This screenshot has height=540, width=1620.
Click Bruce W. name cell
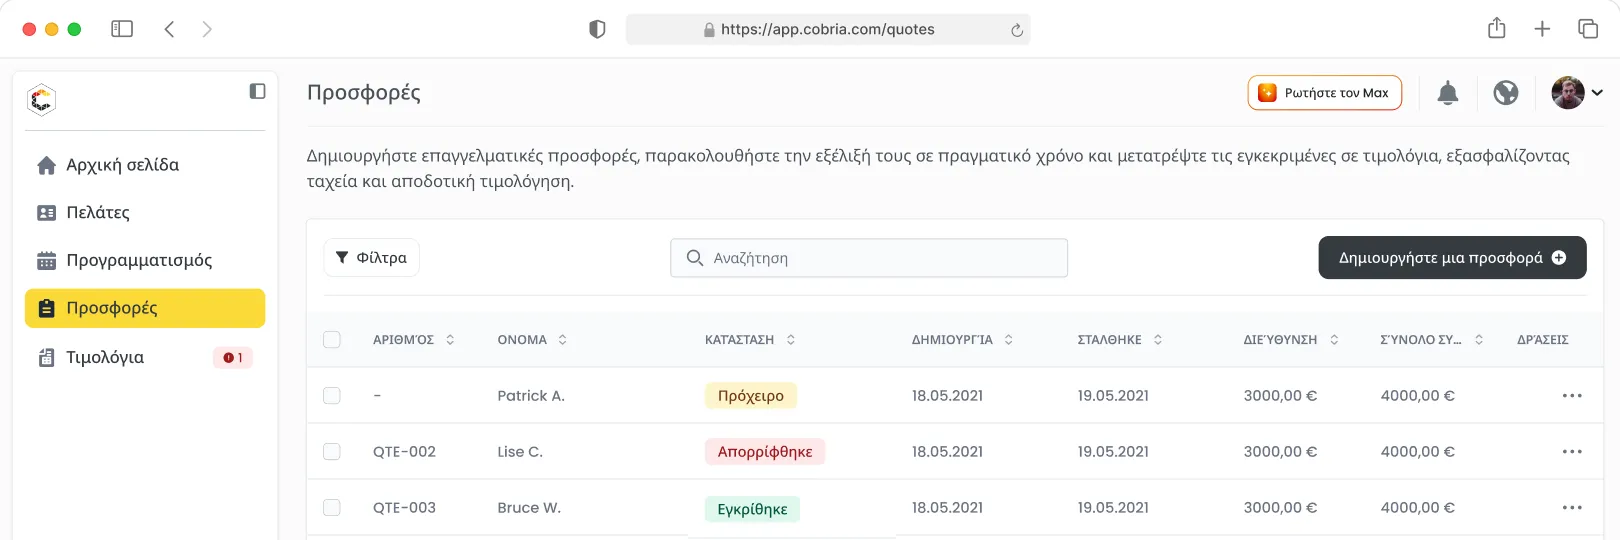pyautogui.click(x=529, y=508)
